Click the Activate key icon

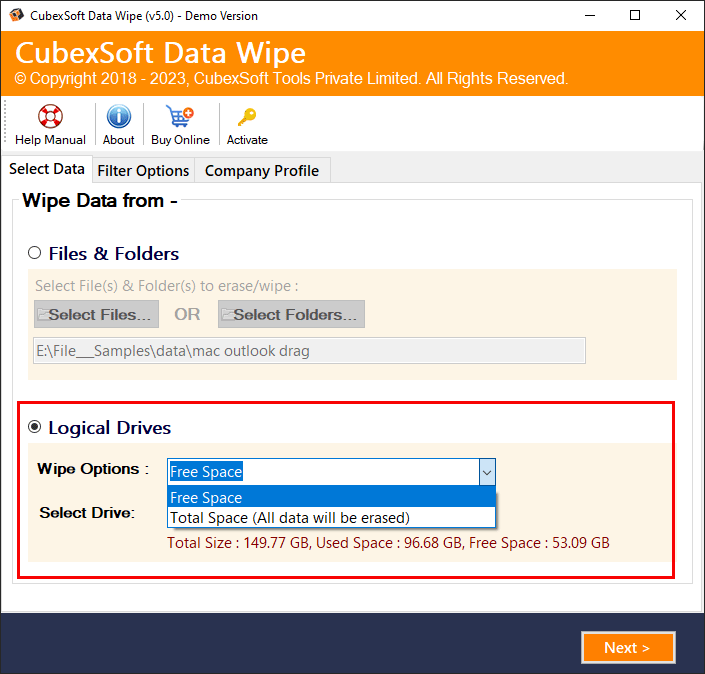247,117
